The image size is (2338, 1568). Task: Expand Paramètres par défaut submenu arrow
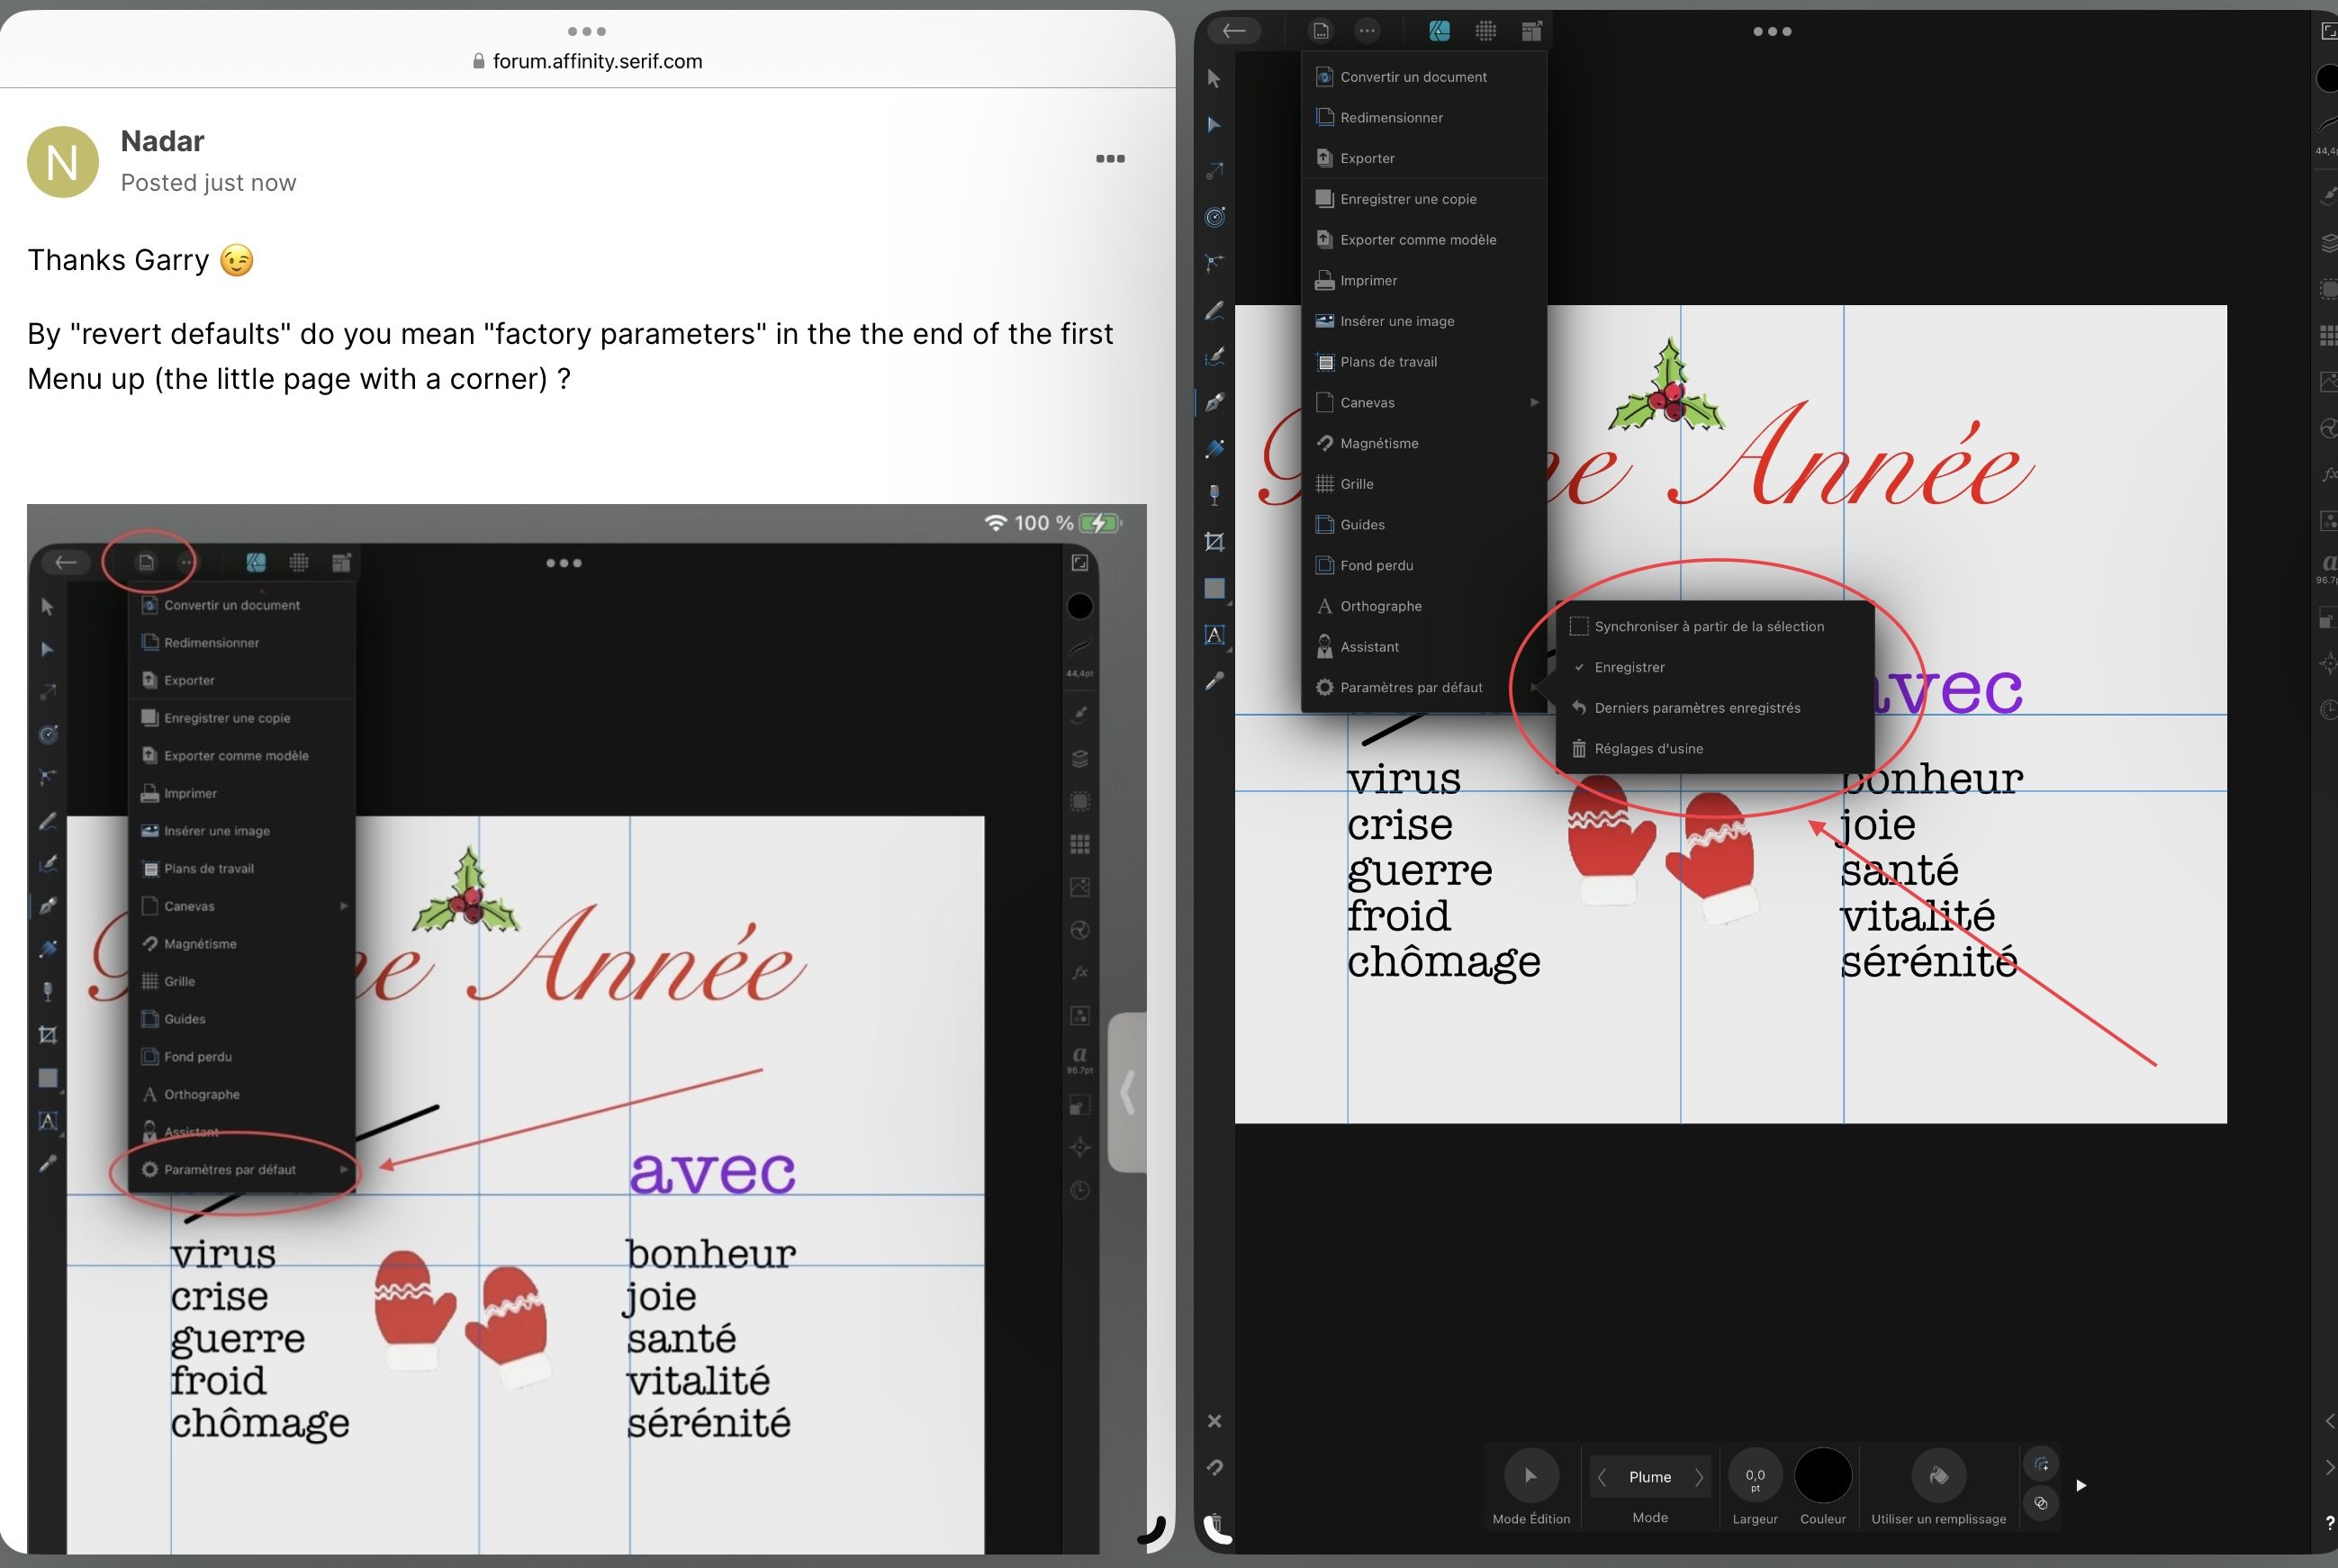click(x=1534, y=687)
